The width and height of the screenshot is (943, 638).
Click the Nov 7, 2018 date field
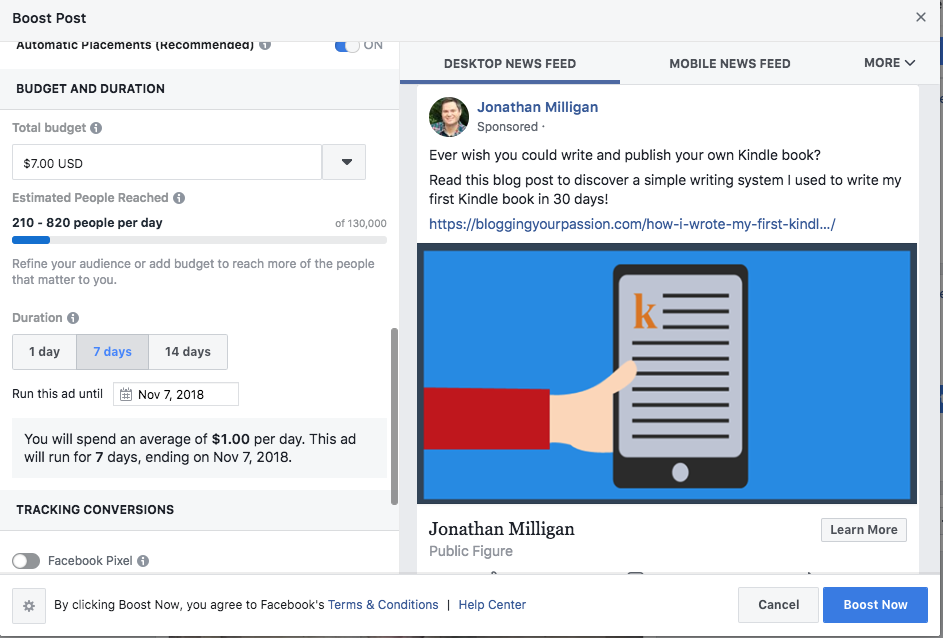point(176,394)
